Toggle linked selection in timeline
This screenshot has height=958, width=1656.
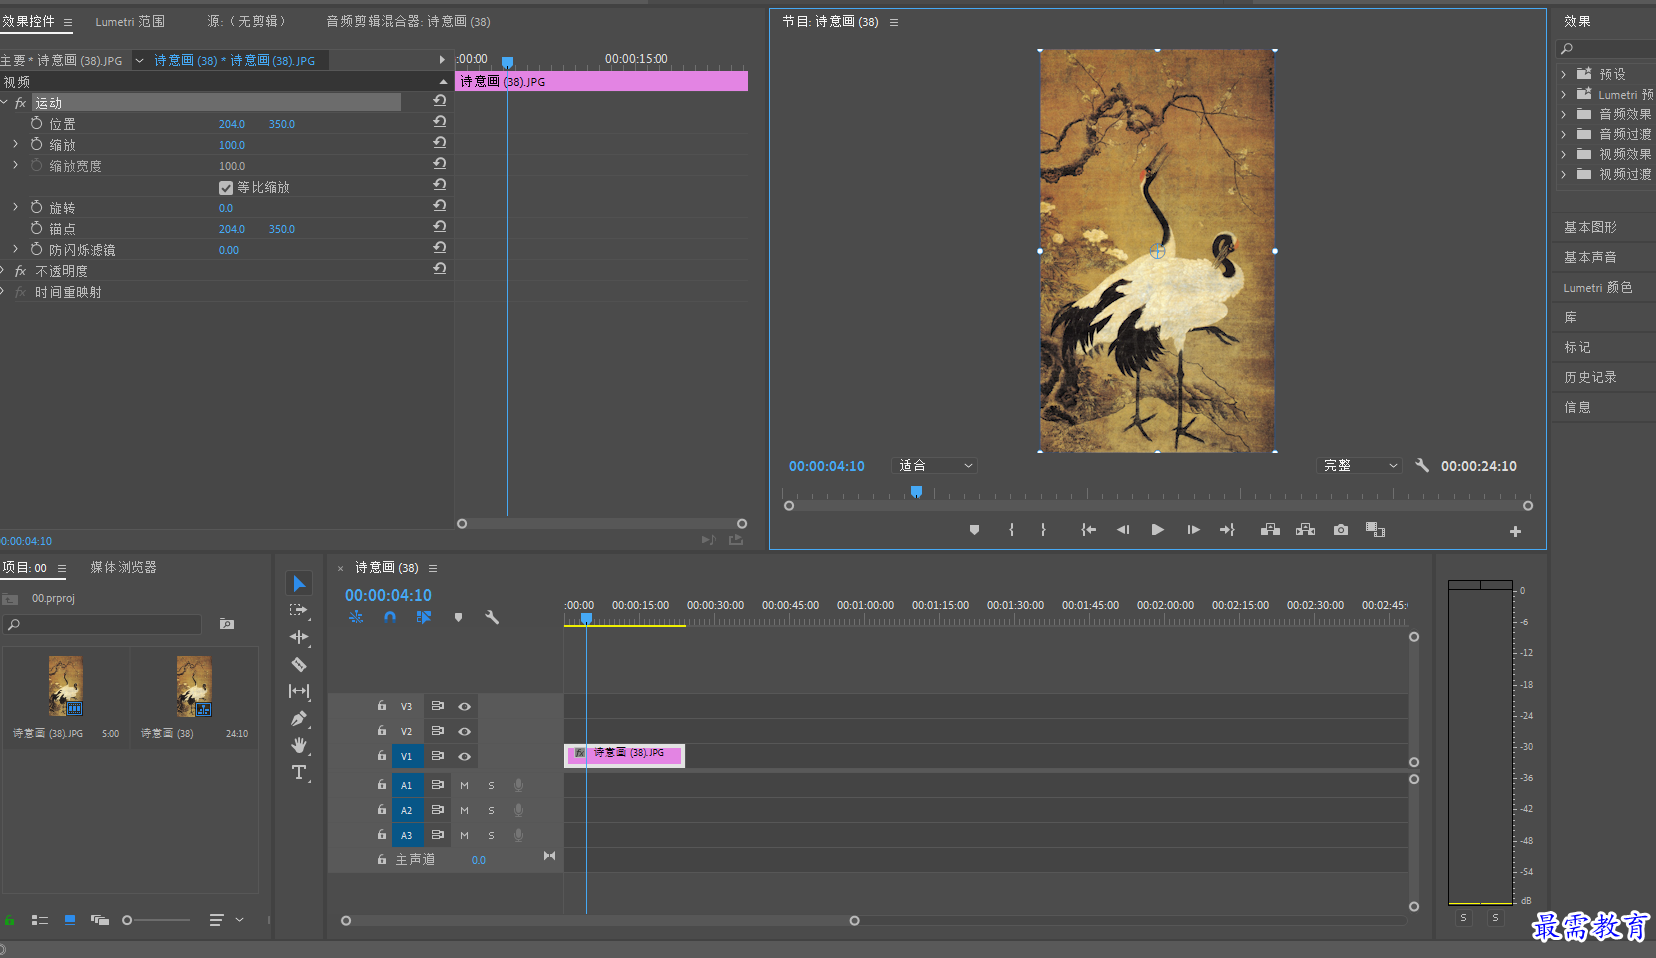click(424, 617)
